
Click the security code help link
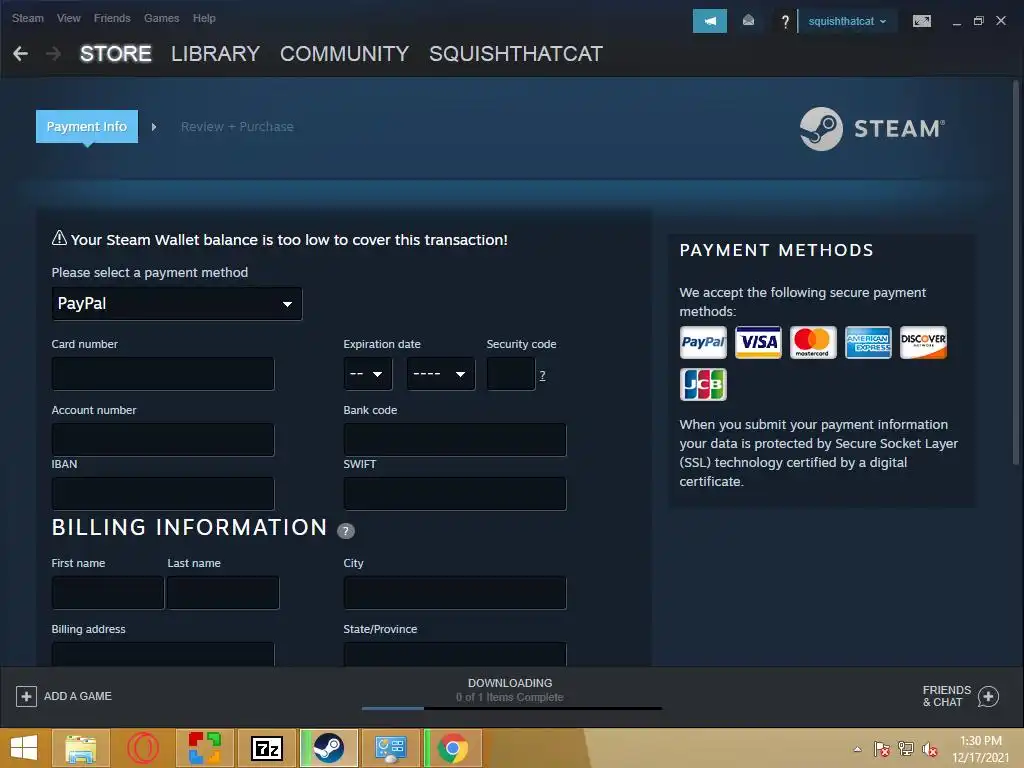click(x=542, y=375)
